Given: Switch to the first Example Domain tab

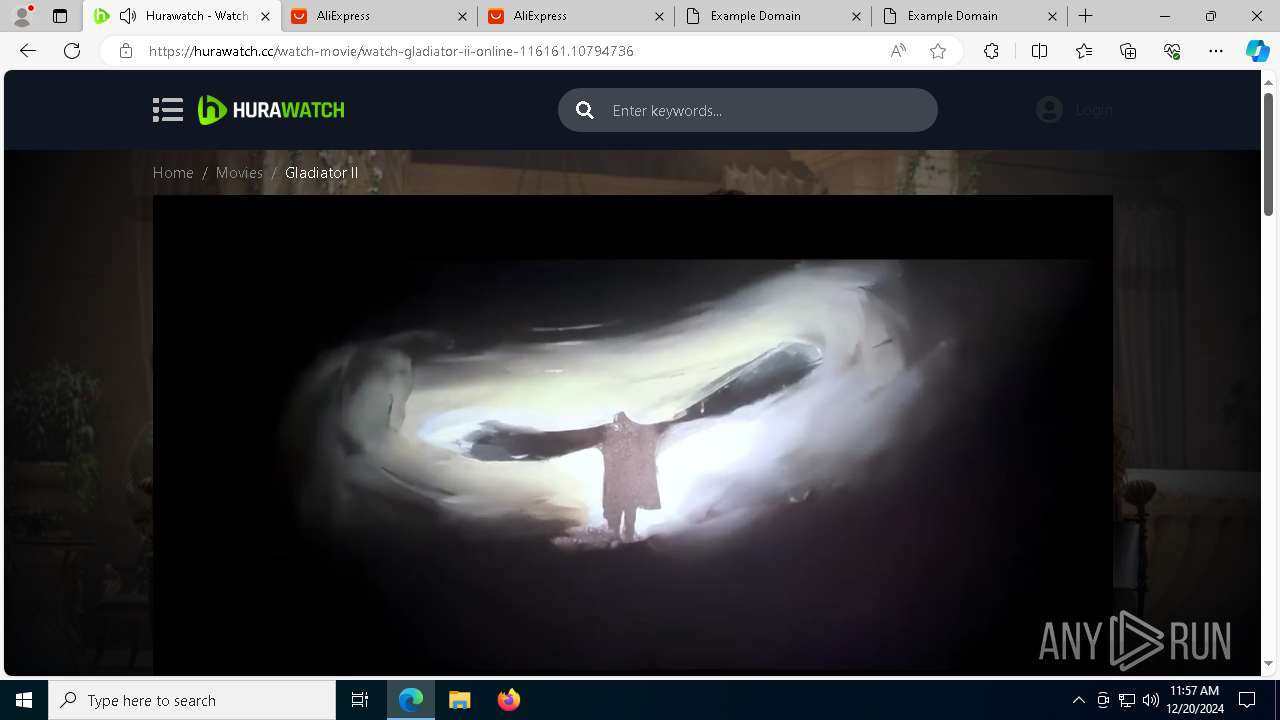Looking at the screenshot, I should pyautogui.click(x=773, y=16).
